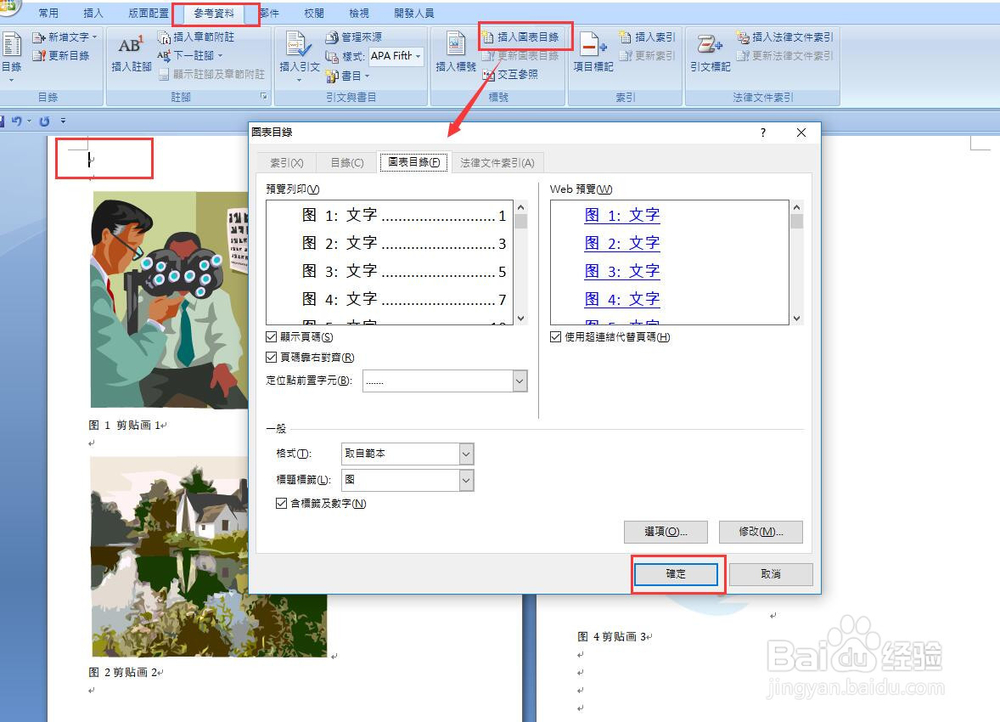1000x722 pixels.
Task: Click 插入索引 insert index
Action: [647, 37]
